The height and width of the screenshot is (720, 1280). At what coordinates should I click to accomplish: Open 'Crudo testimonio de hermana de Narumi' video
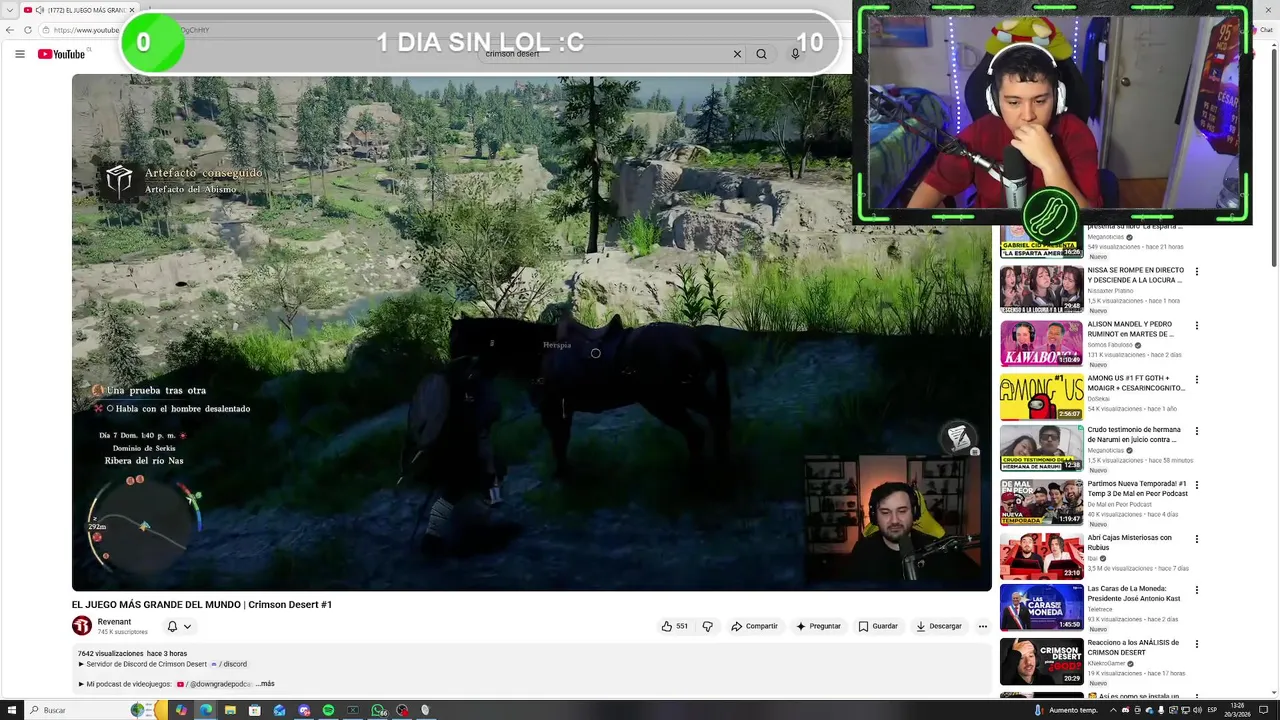(x=1135, y=434)
